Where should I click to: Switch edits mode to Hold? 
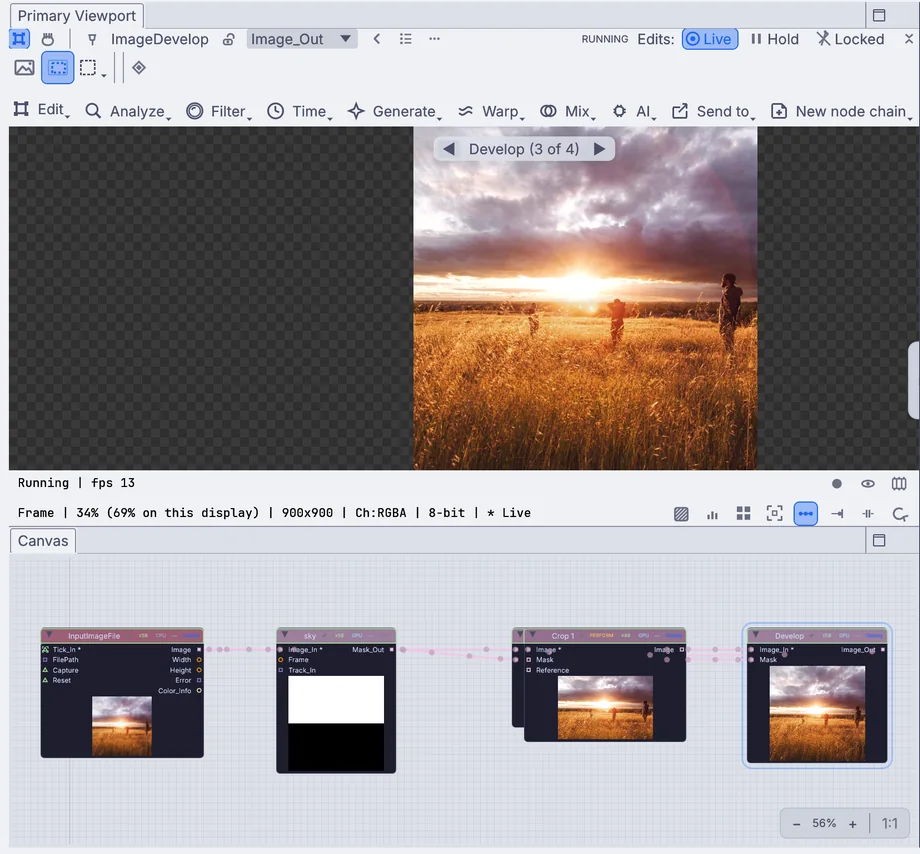pos(774,39)
